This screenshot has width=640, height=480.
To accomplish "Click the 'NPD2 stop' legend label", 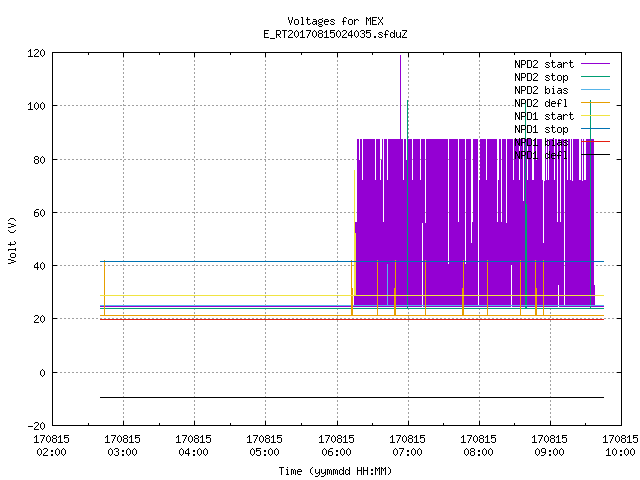I will pyautogui.click(x=541, y=77).
